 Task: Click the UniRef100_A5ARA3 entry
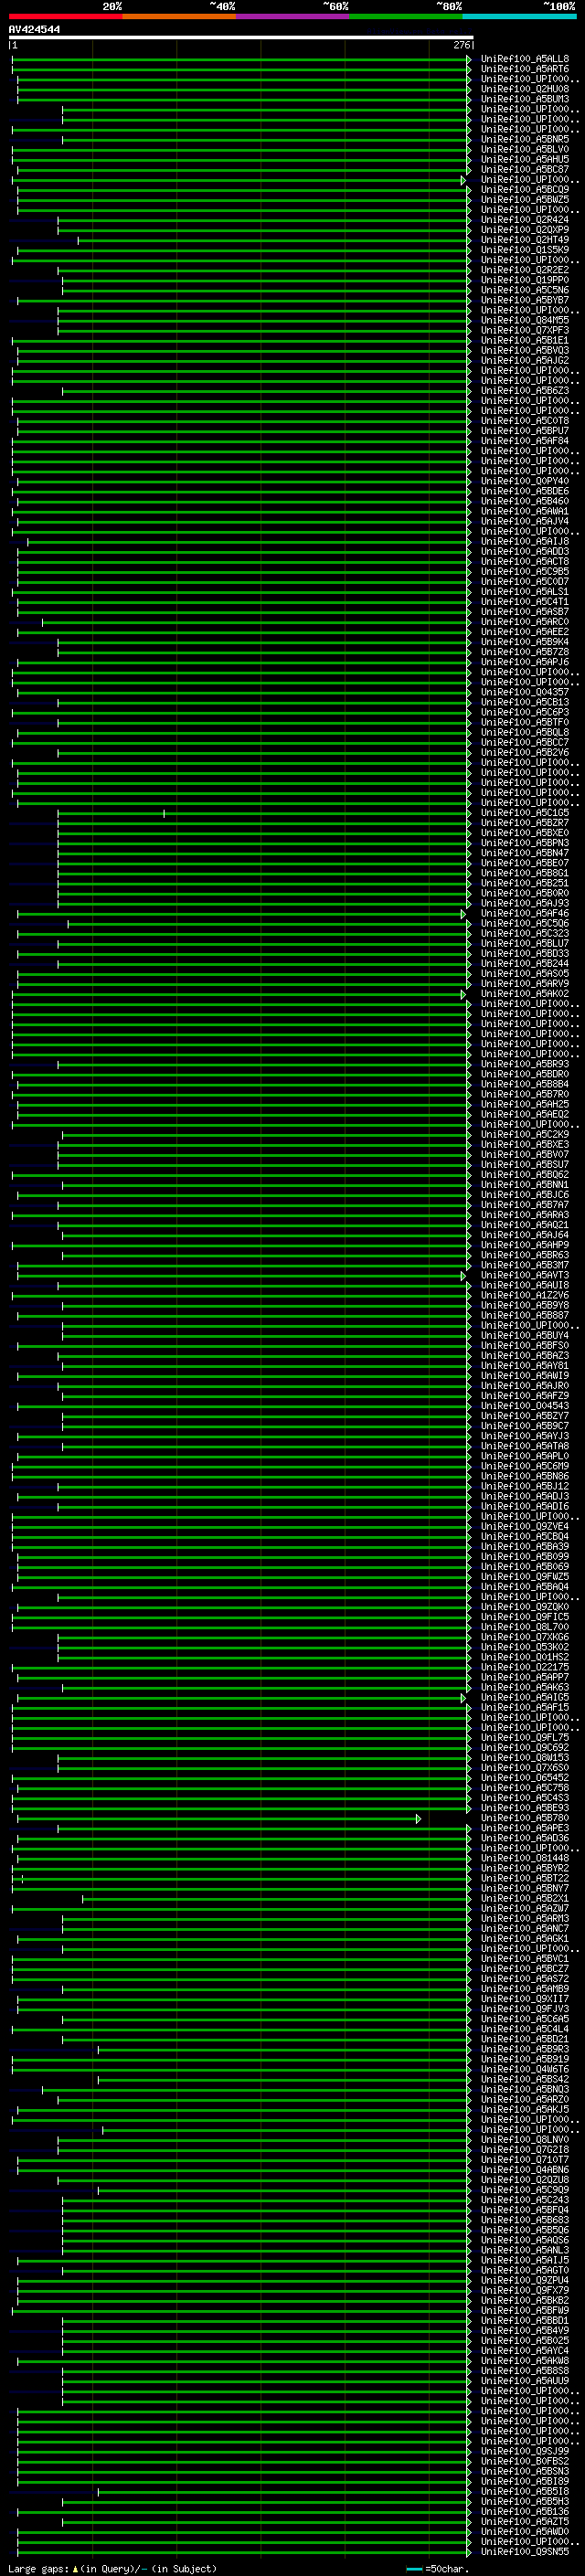coord(525,1214)
